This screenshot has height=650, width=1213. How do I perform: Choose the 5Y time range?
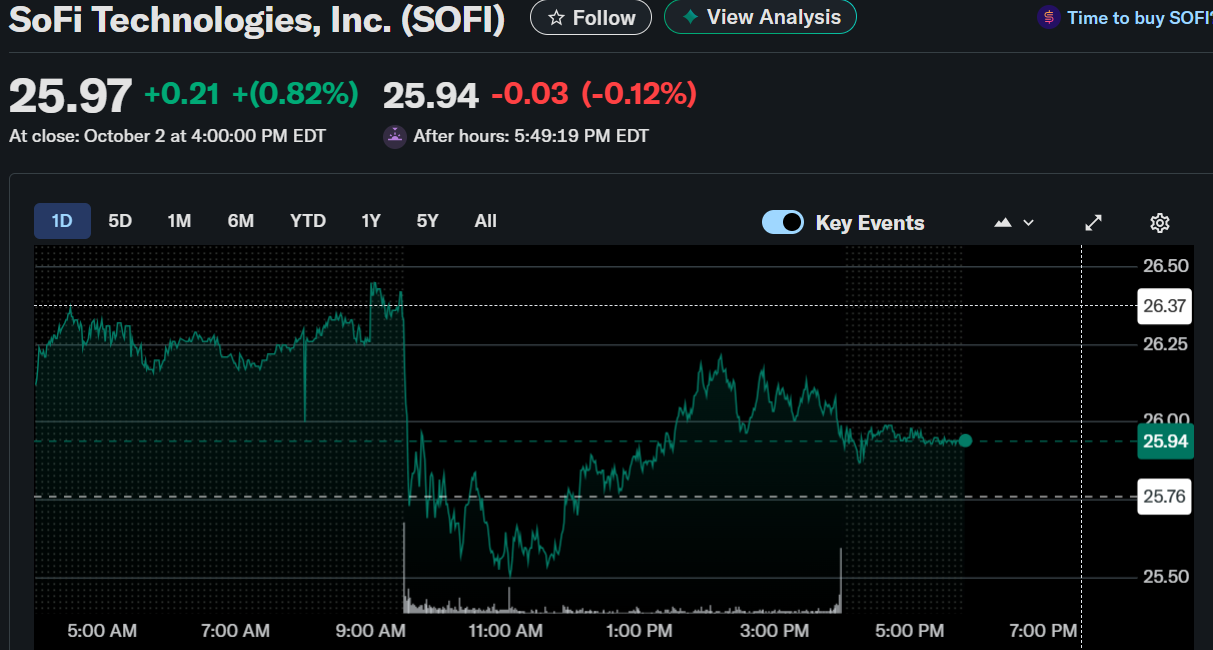click(427, 221)
